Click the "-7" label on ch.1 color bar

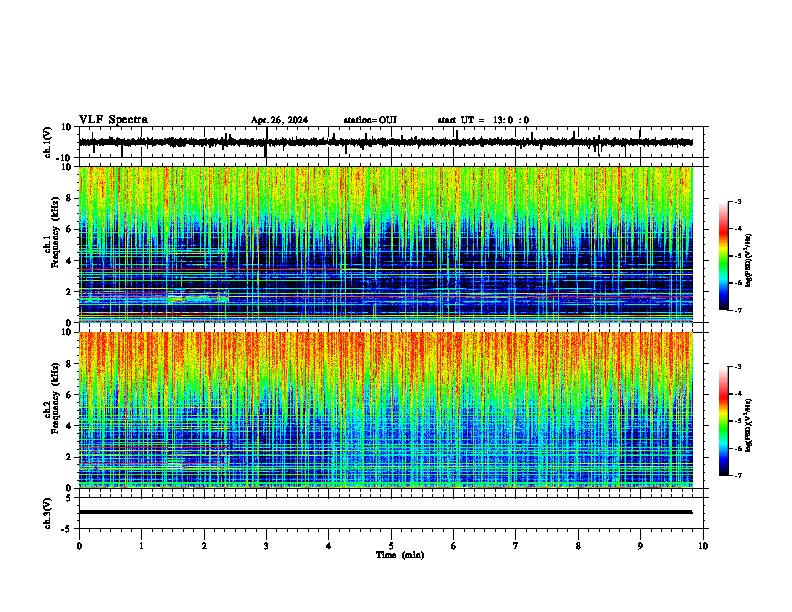pyautogui.click(x=738, y=311)
